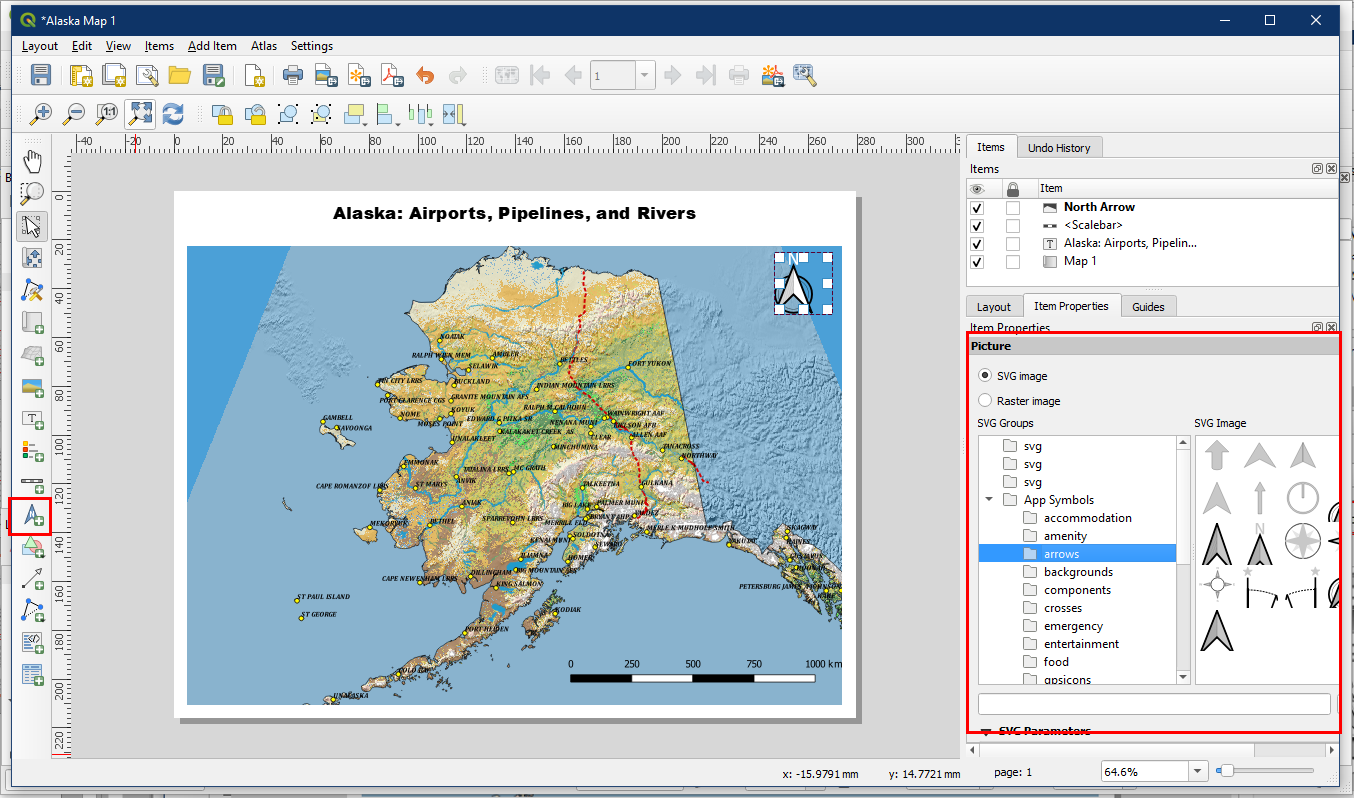Open the Add Item menu
Screen dimensions: 1354x798
[212, 46]
